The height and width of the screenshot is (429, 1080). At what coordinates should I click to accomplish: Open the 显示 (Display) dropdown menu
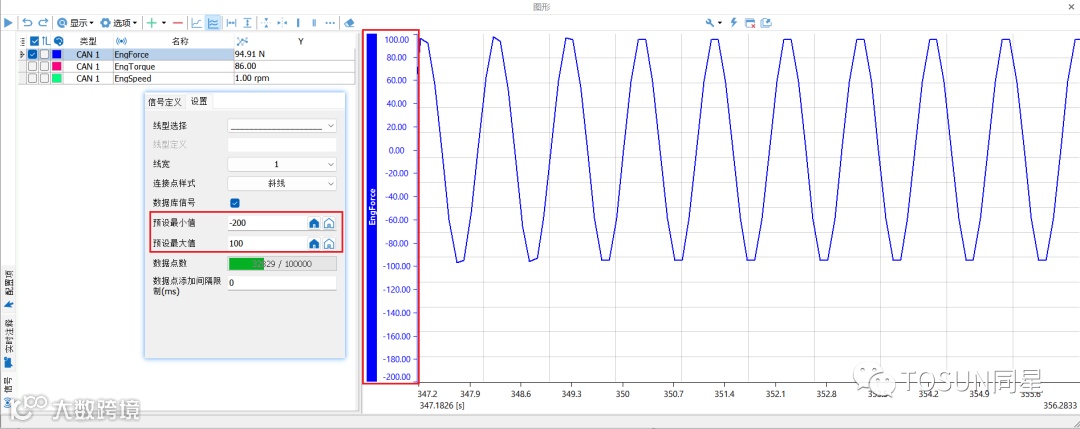(x=75, y=23)
